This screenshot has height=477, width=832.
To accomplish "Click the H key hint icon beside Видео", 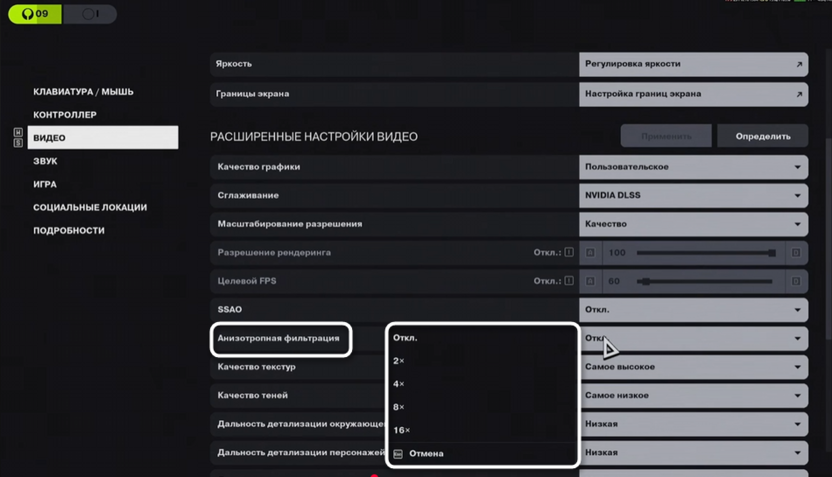I will pyautogui.click(x=18, y=132).
